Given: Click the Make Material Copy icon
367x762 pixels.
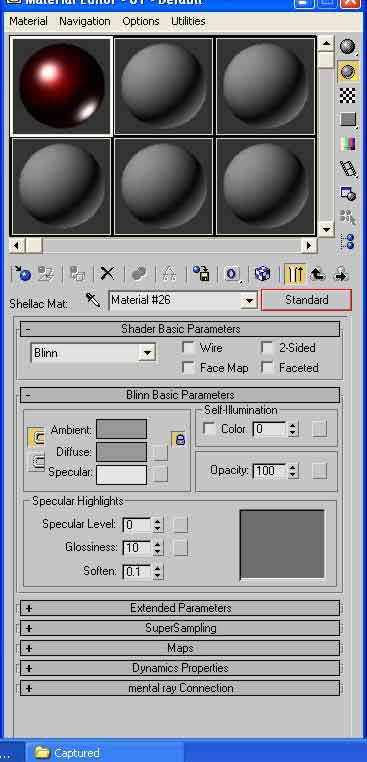Looking at the screenshot, I should coord(139,274).
